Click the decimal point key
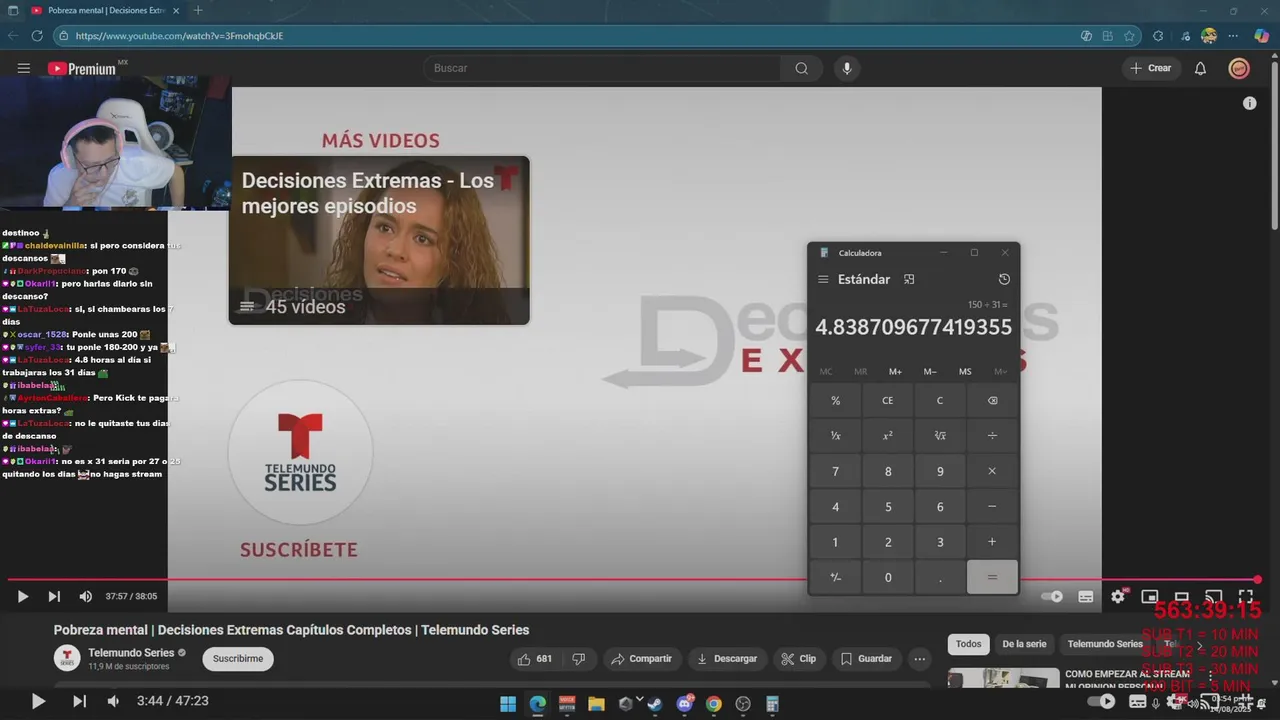Image resolution: width=1280 pixels, height=720 pixels. point(939,577)
